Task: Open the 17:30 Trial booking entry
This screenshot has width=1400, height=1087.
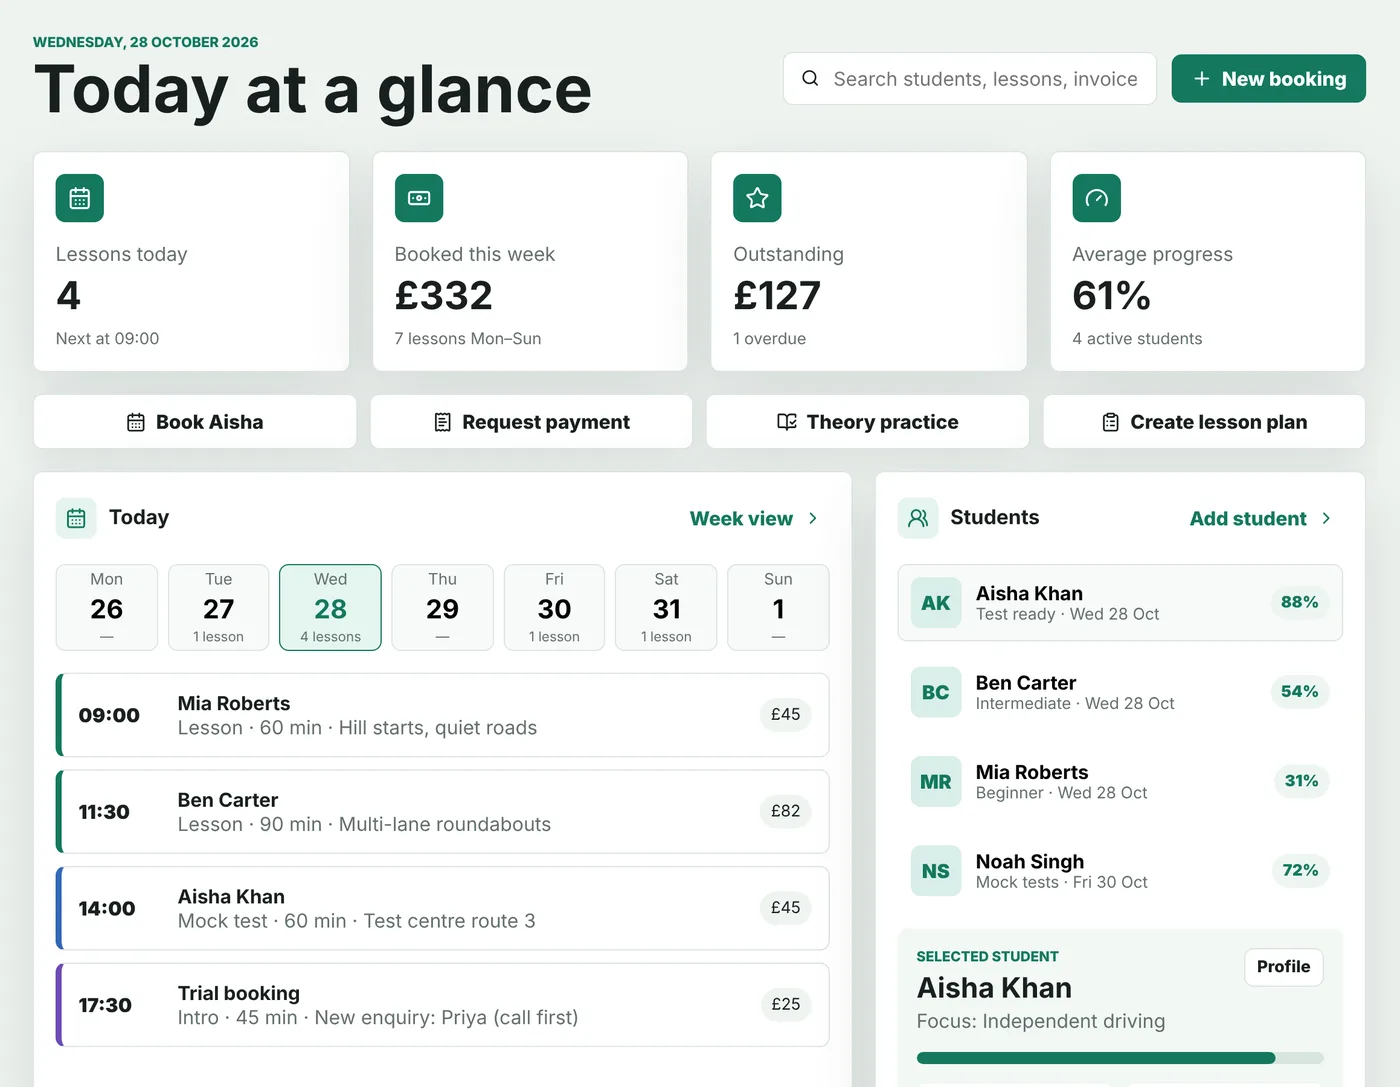Action: (443, 1005)
